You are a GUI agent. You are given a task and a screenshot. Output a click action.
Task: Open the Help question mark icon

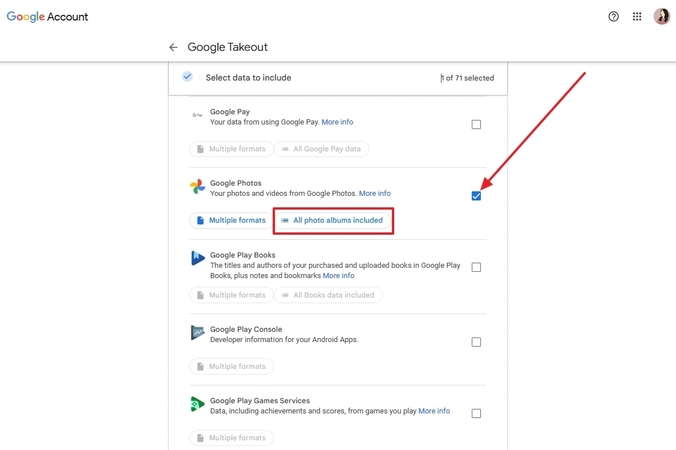[613, 17]
